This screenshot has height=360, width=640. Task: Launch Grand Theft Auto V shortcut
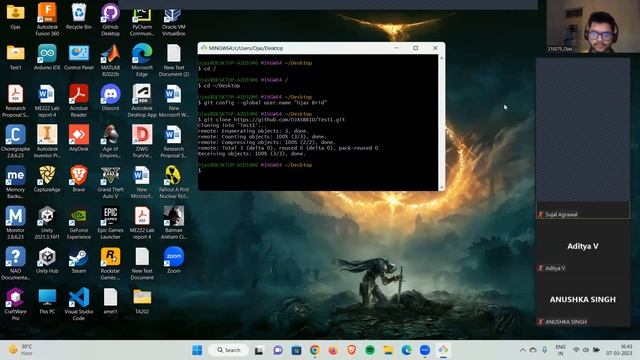point(111,182)
